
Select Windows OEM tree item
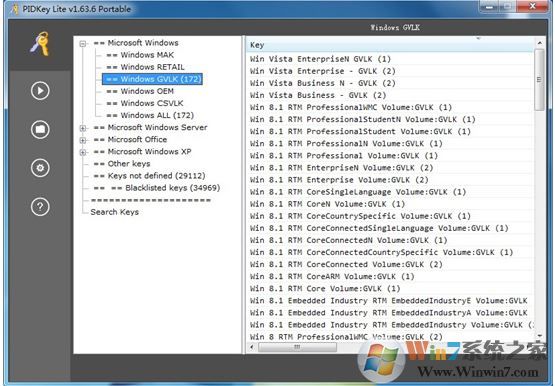(x=140, y=91)
